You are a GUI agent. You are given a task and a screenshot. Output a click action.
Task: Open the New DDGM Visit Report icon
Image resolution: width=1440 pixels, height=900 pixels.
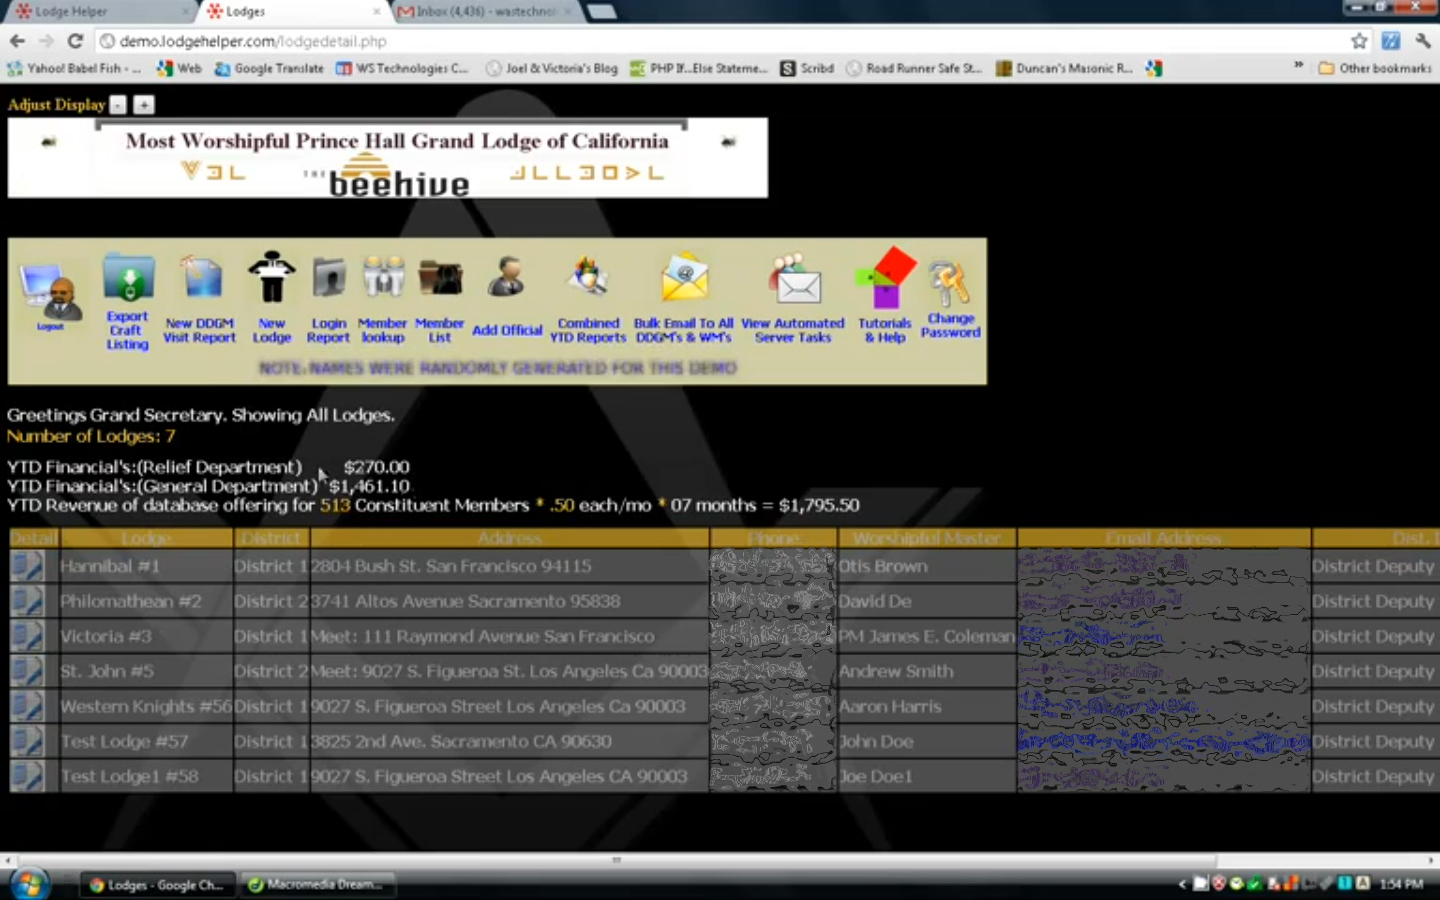pyautogui.click(x=201, y=280)
